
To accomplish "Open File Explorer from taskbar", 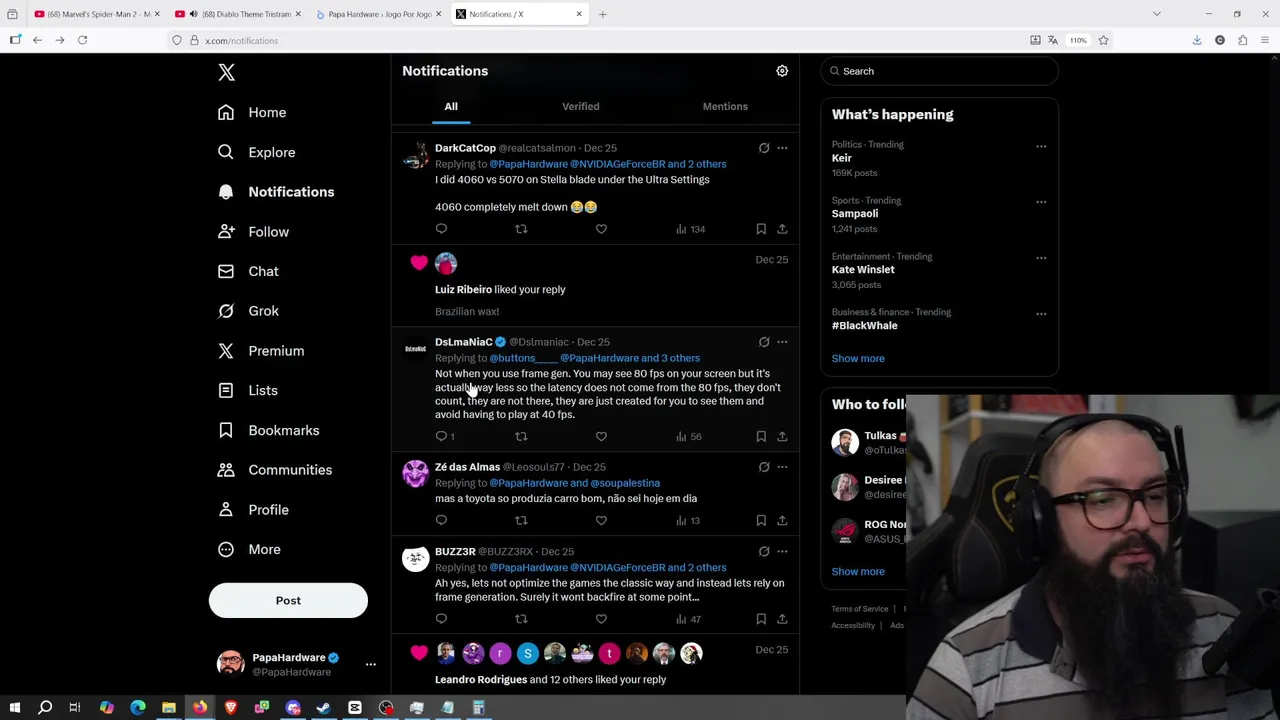I will point(169,708).
